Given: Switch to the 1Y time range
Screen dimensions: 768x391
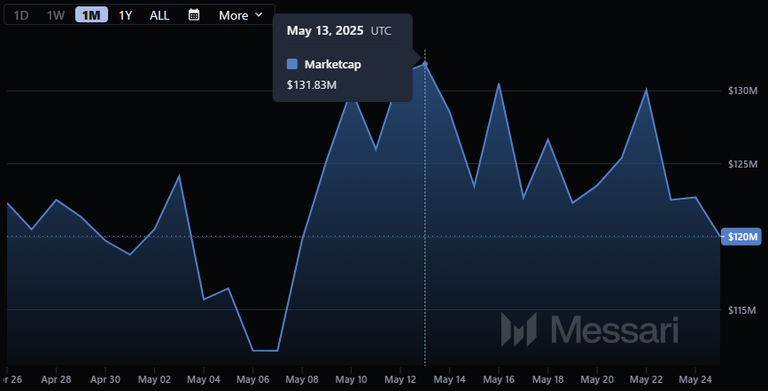Looking at the screenshot, I should 125,15.
